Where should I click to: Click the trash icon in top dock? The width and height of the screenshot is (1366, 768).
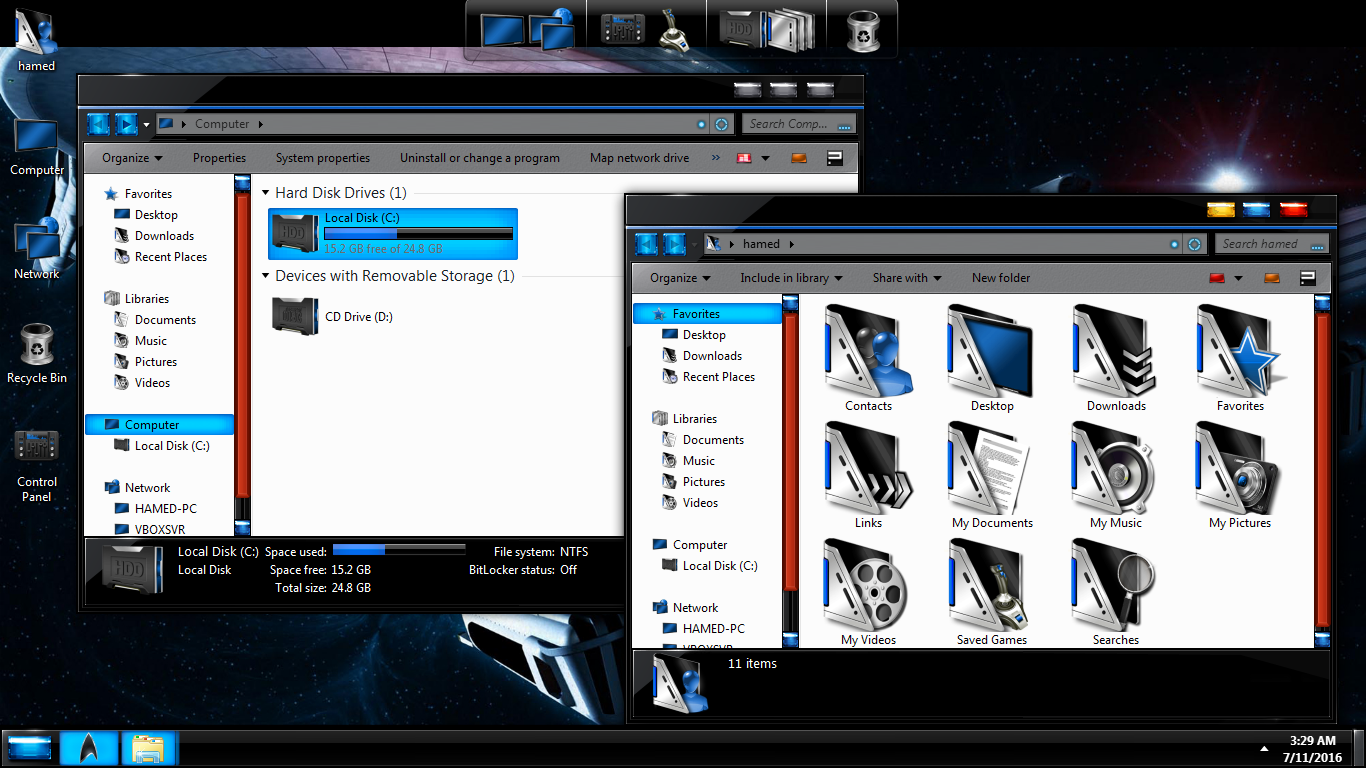(861, 30)
